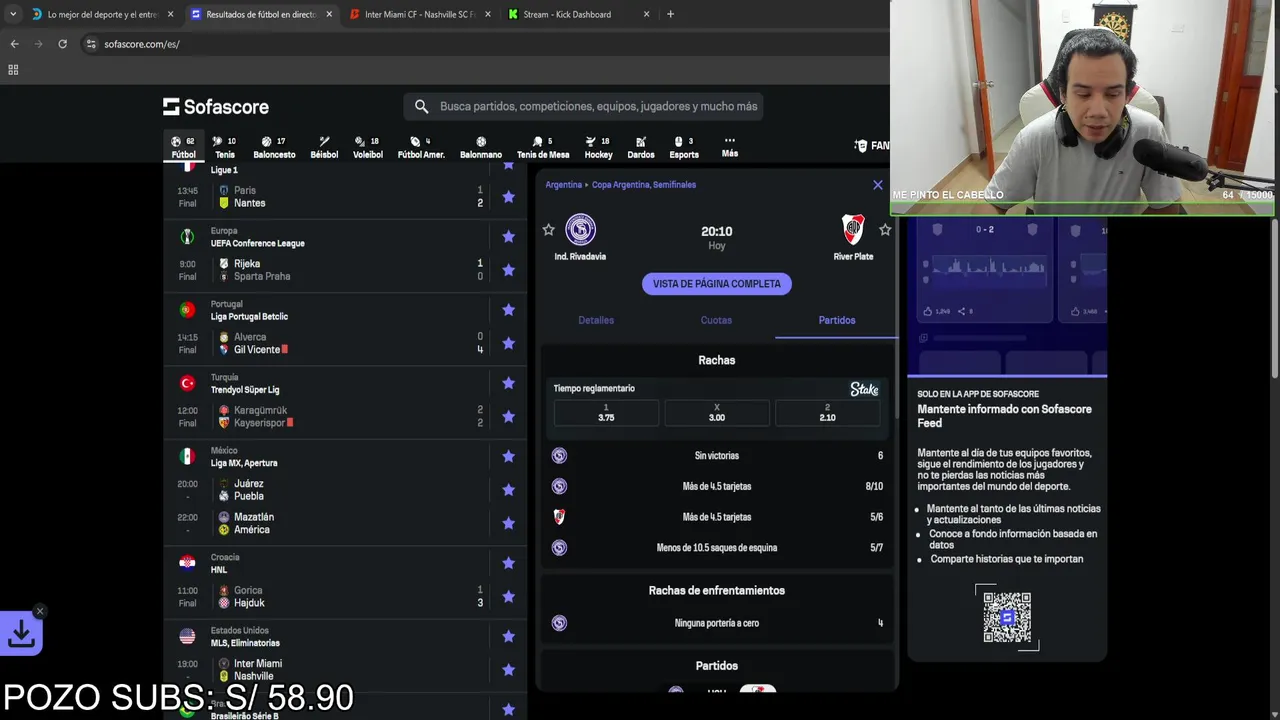Switch to Lo mejor del deporte browser tab
The height and width of the screenshot is (720, 1280).
click(101, 14)
